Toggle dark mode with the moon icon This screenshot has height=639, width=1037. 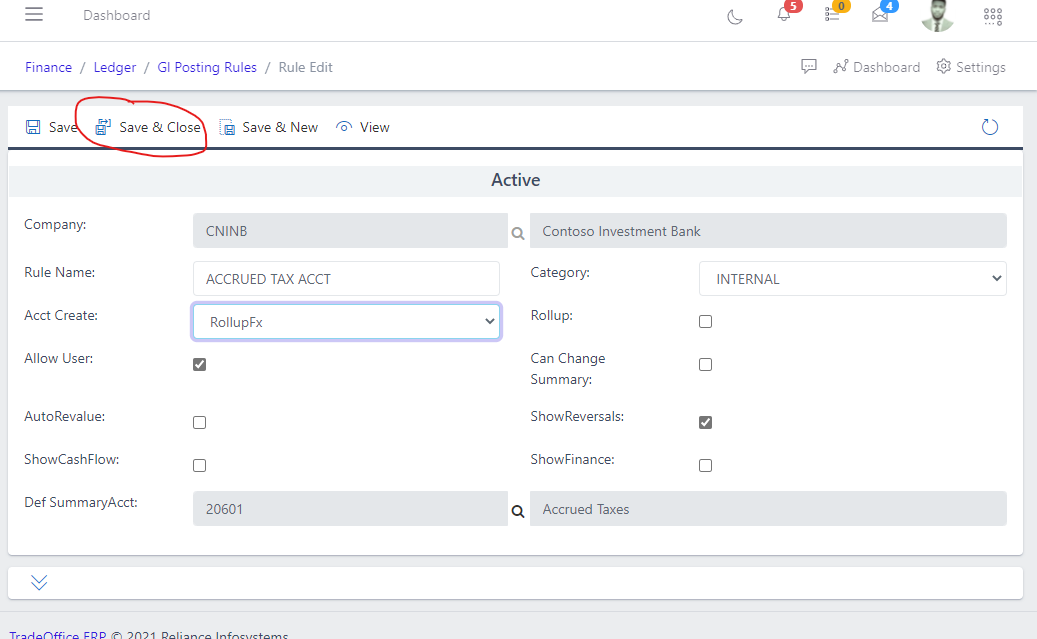tap(735, 17)
